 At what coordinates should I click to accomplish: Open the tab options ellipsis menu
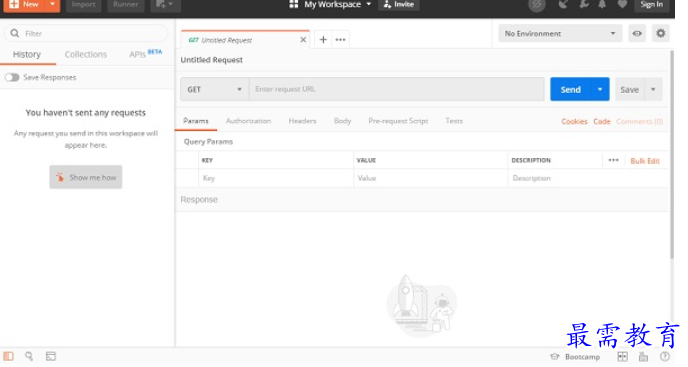[340, 40]
